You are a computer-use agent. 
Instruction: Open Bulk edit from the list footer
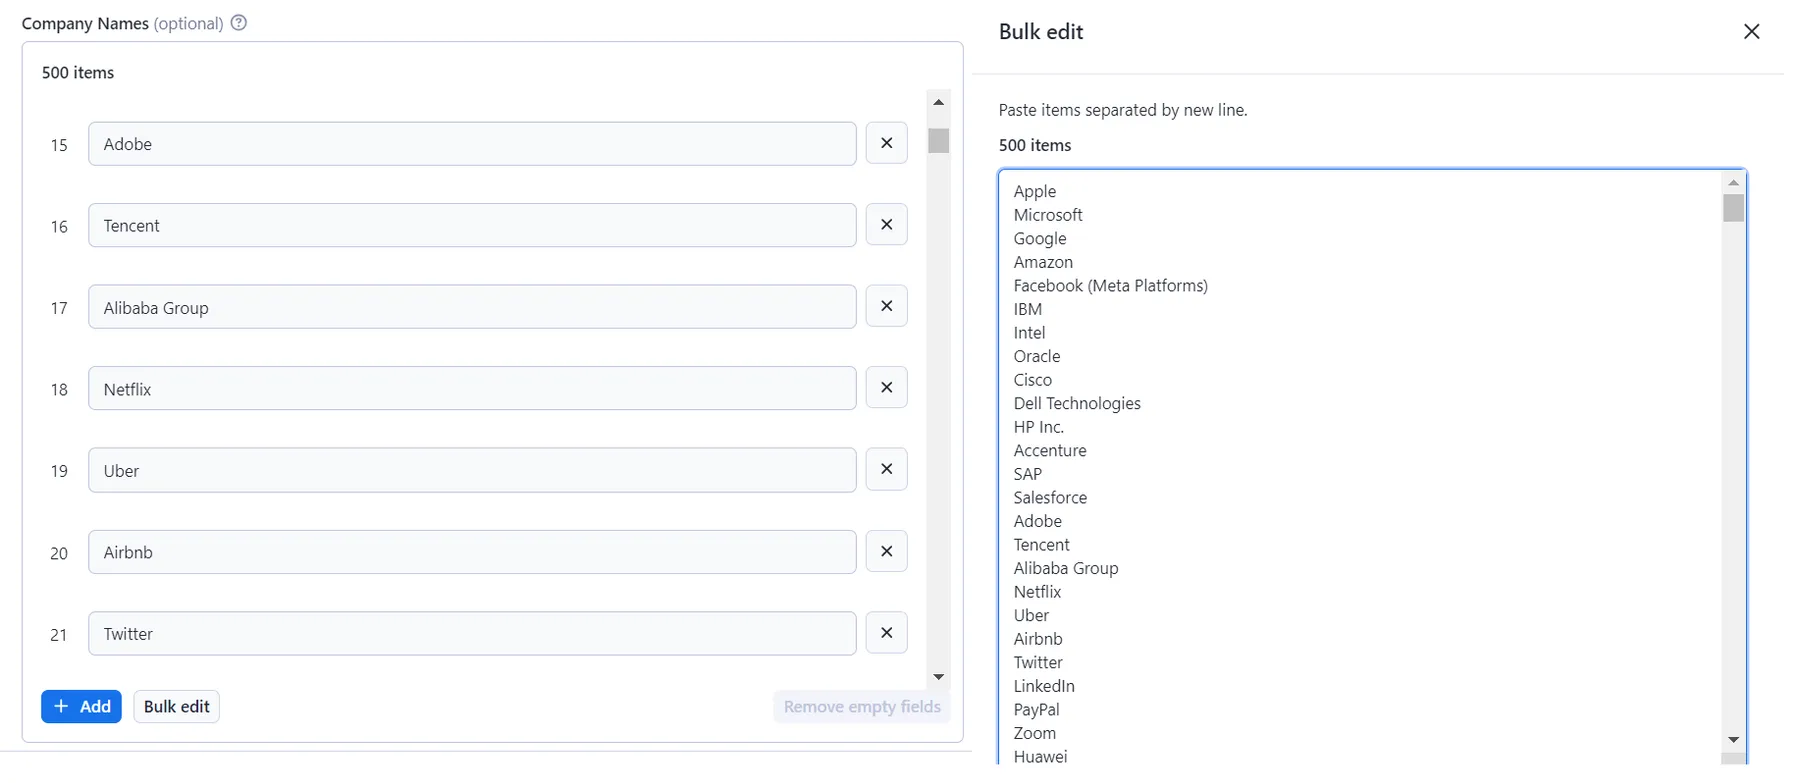177,707
